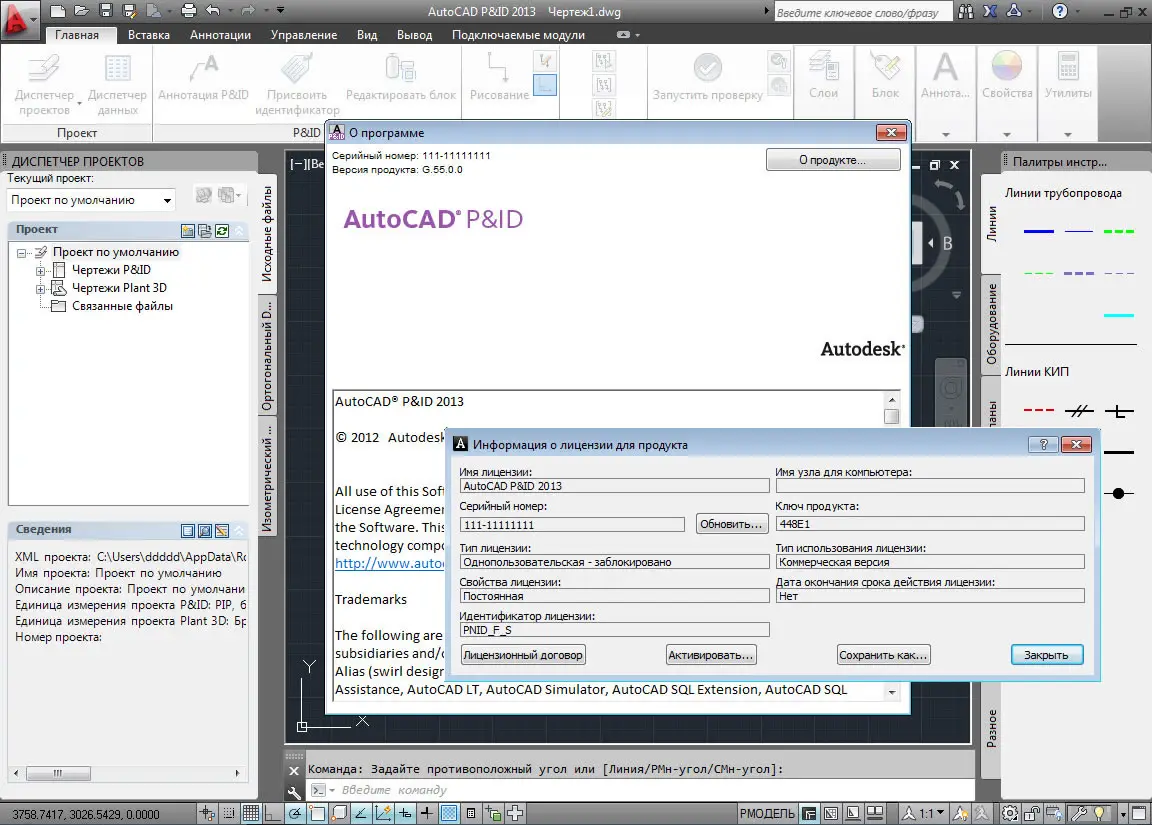Image resolution: width=1152 pixels, height=825 pixels.
Task: Open the Изометрический vertical tab
Action: [267, 476]
